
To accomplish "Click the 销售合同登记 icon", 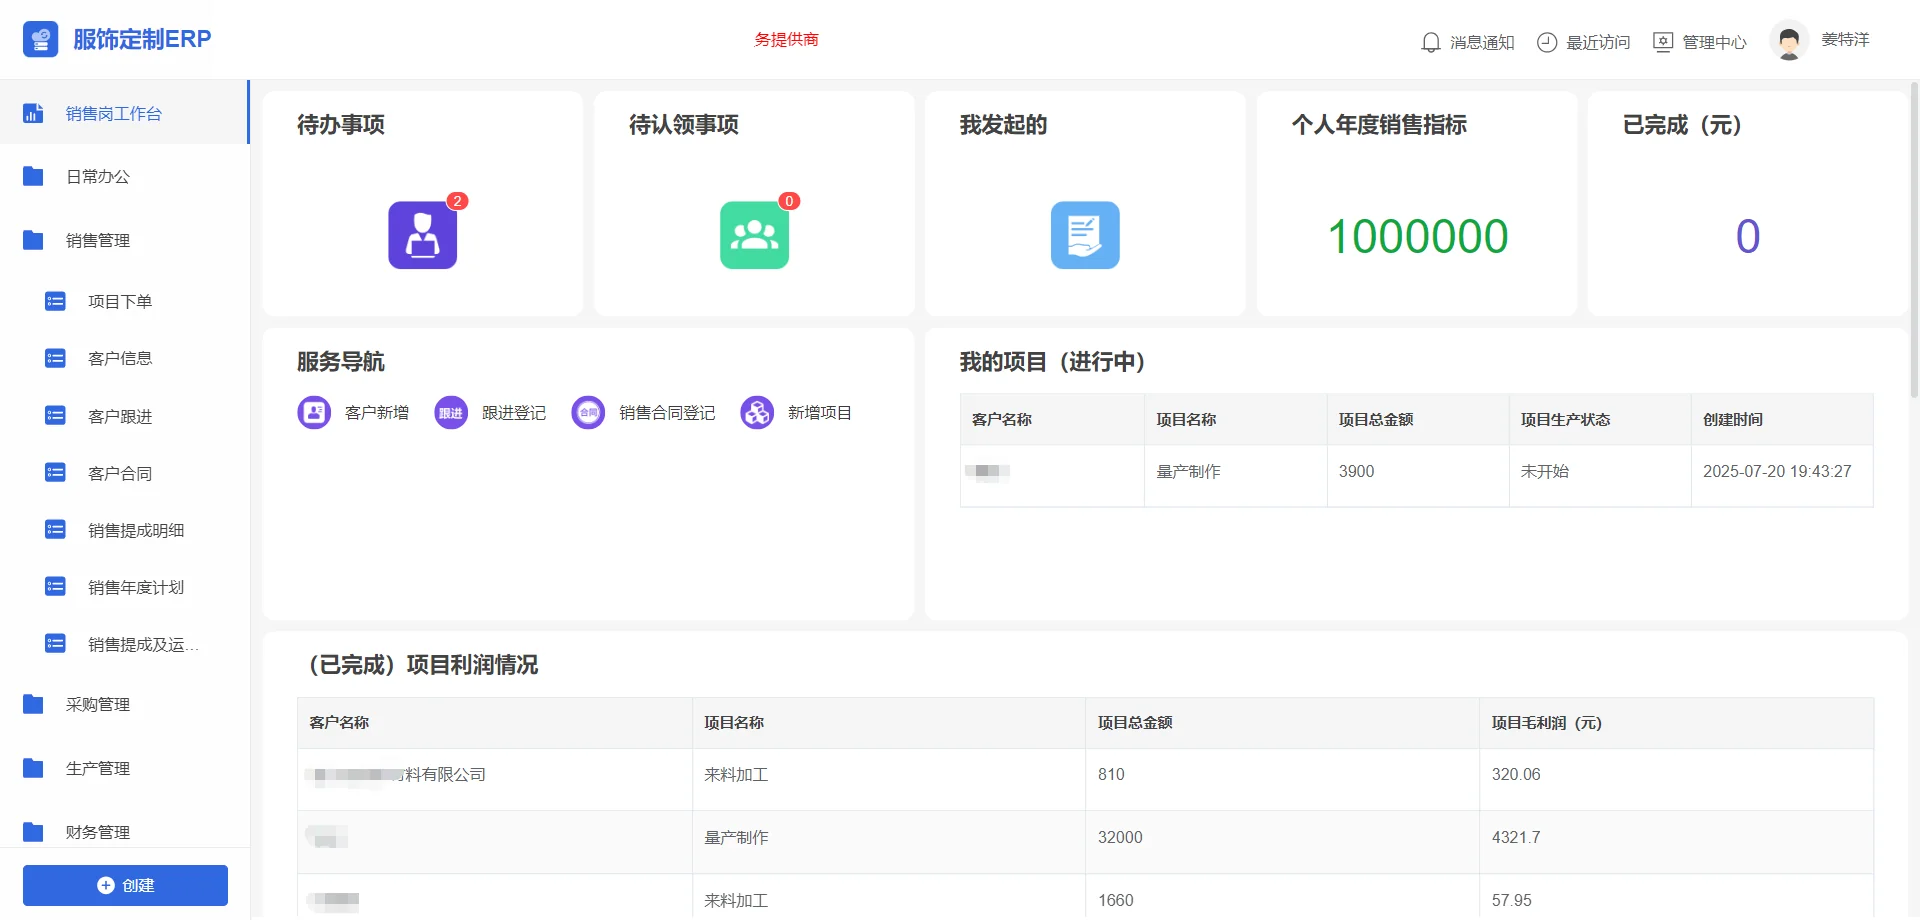I will (588, 412).
